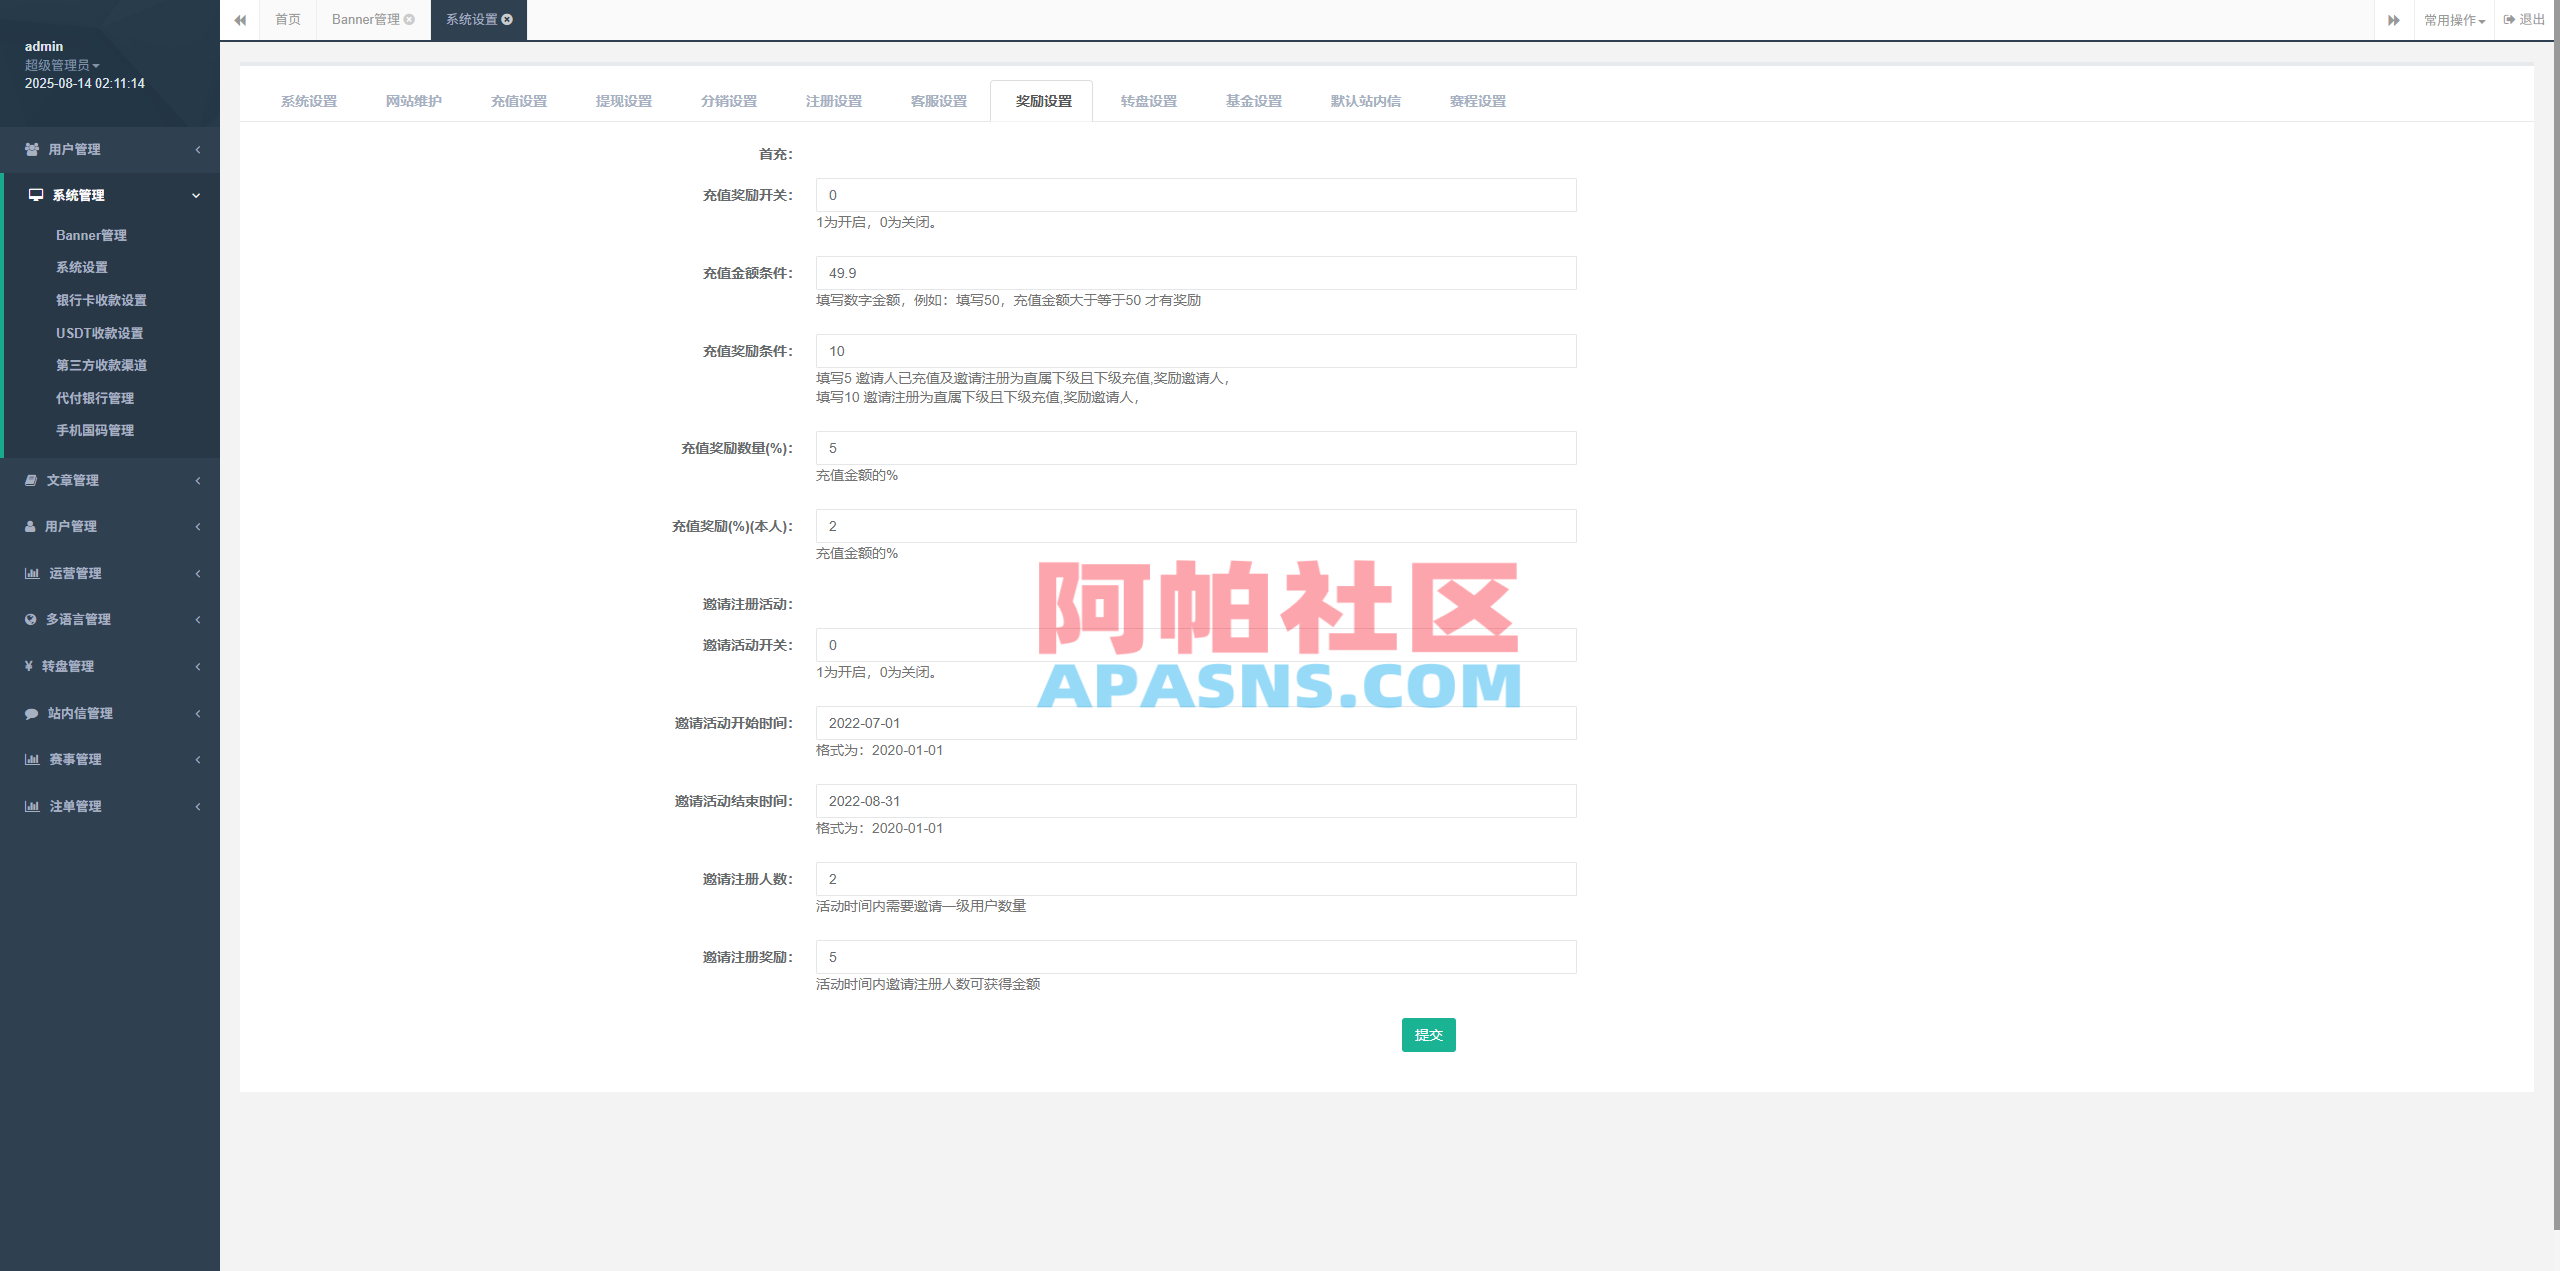Click the 站内信管理 chat bubble icon
This screenshot has height=1271, width=2560.
30,713
